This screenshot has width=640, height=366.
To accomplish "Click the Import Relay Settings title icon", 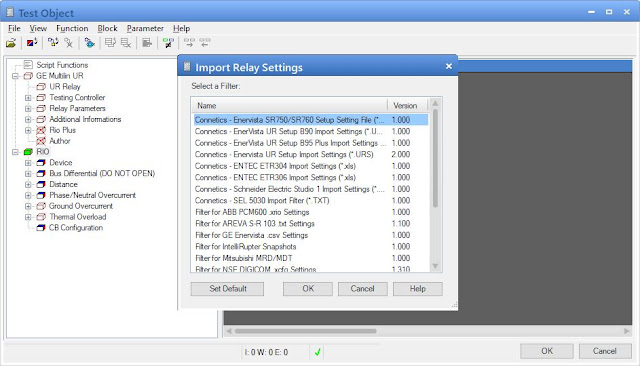I will click(x=187, y=67).
